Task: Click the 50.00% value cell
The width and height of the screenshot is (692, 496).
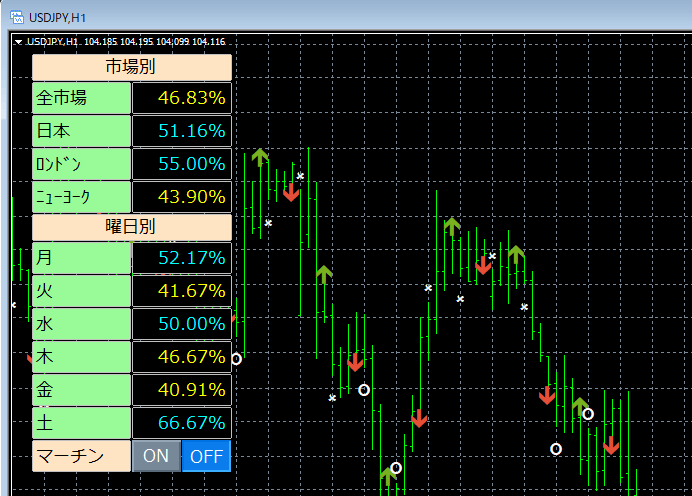Action: click(182, 324)
